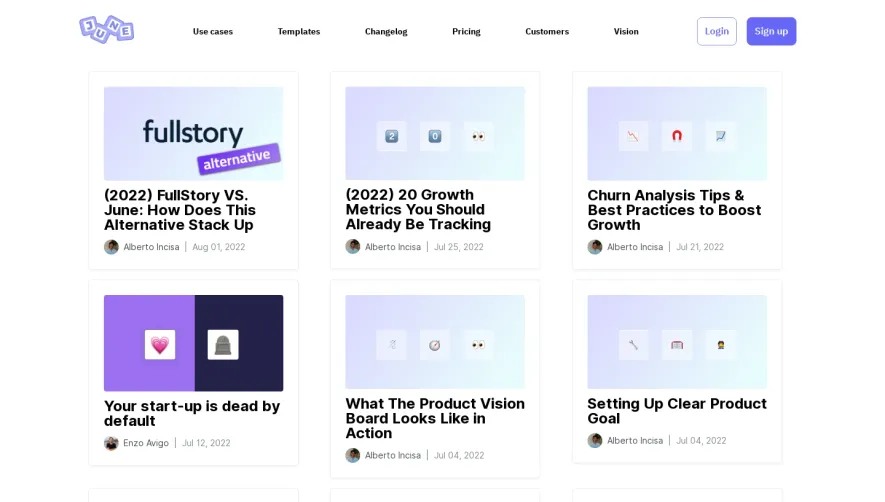Image resolution: width=885 pixels, height=502 pixels.
Task: Click Alberto Incisa on Growth Metrics article
Action: (393, 247)
